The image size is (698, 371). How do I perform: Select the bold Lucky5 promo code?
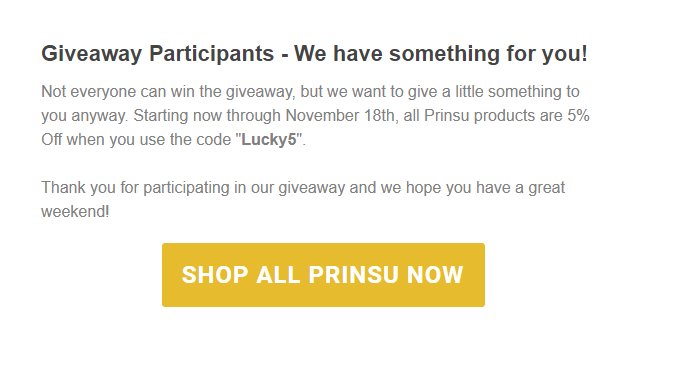pyautogui.click(x=269, y=139)
